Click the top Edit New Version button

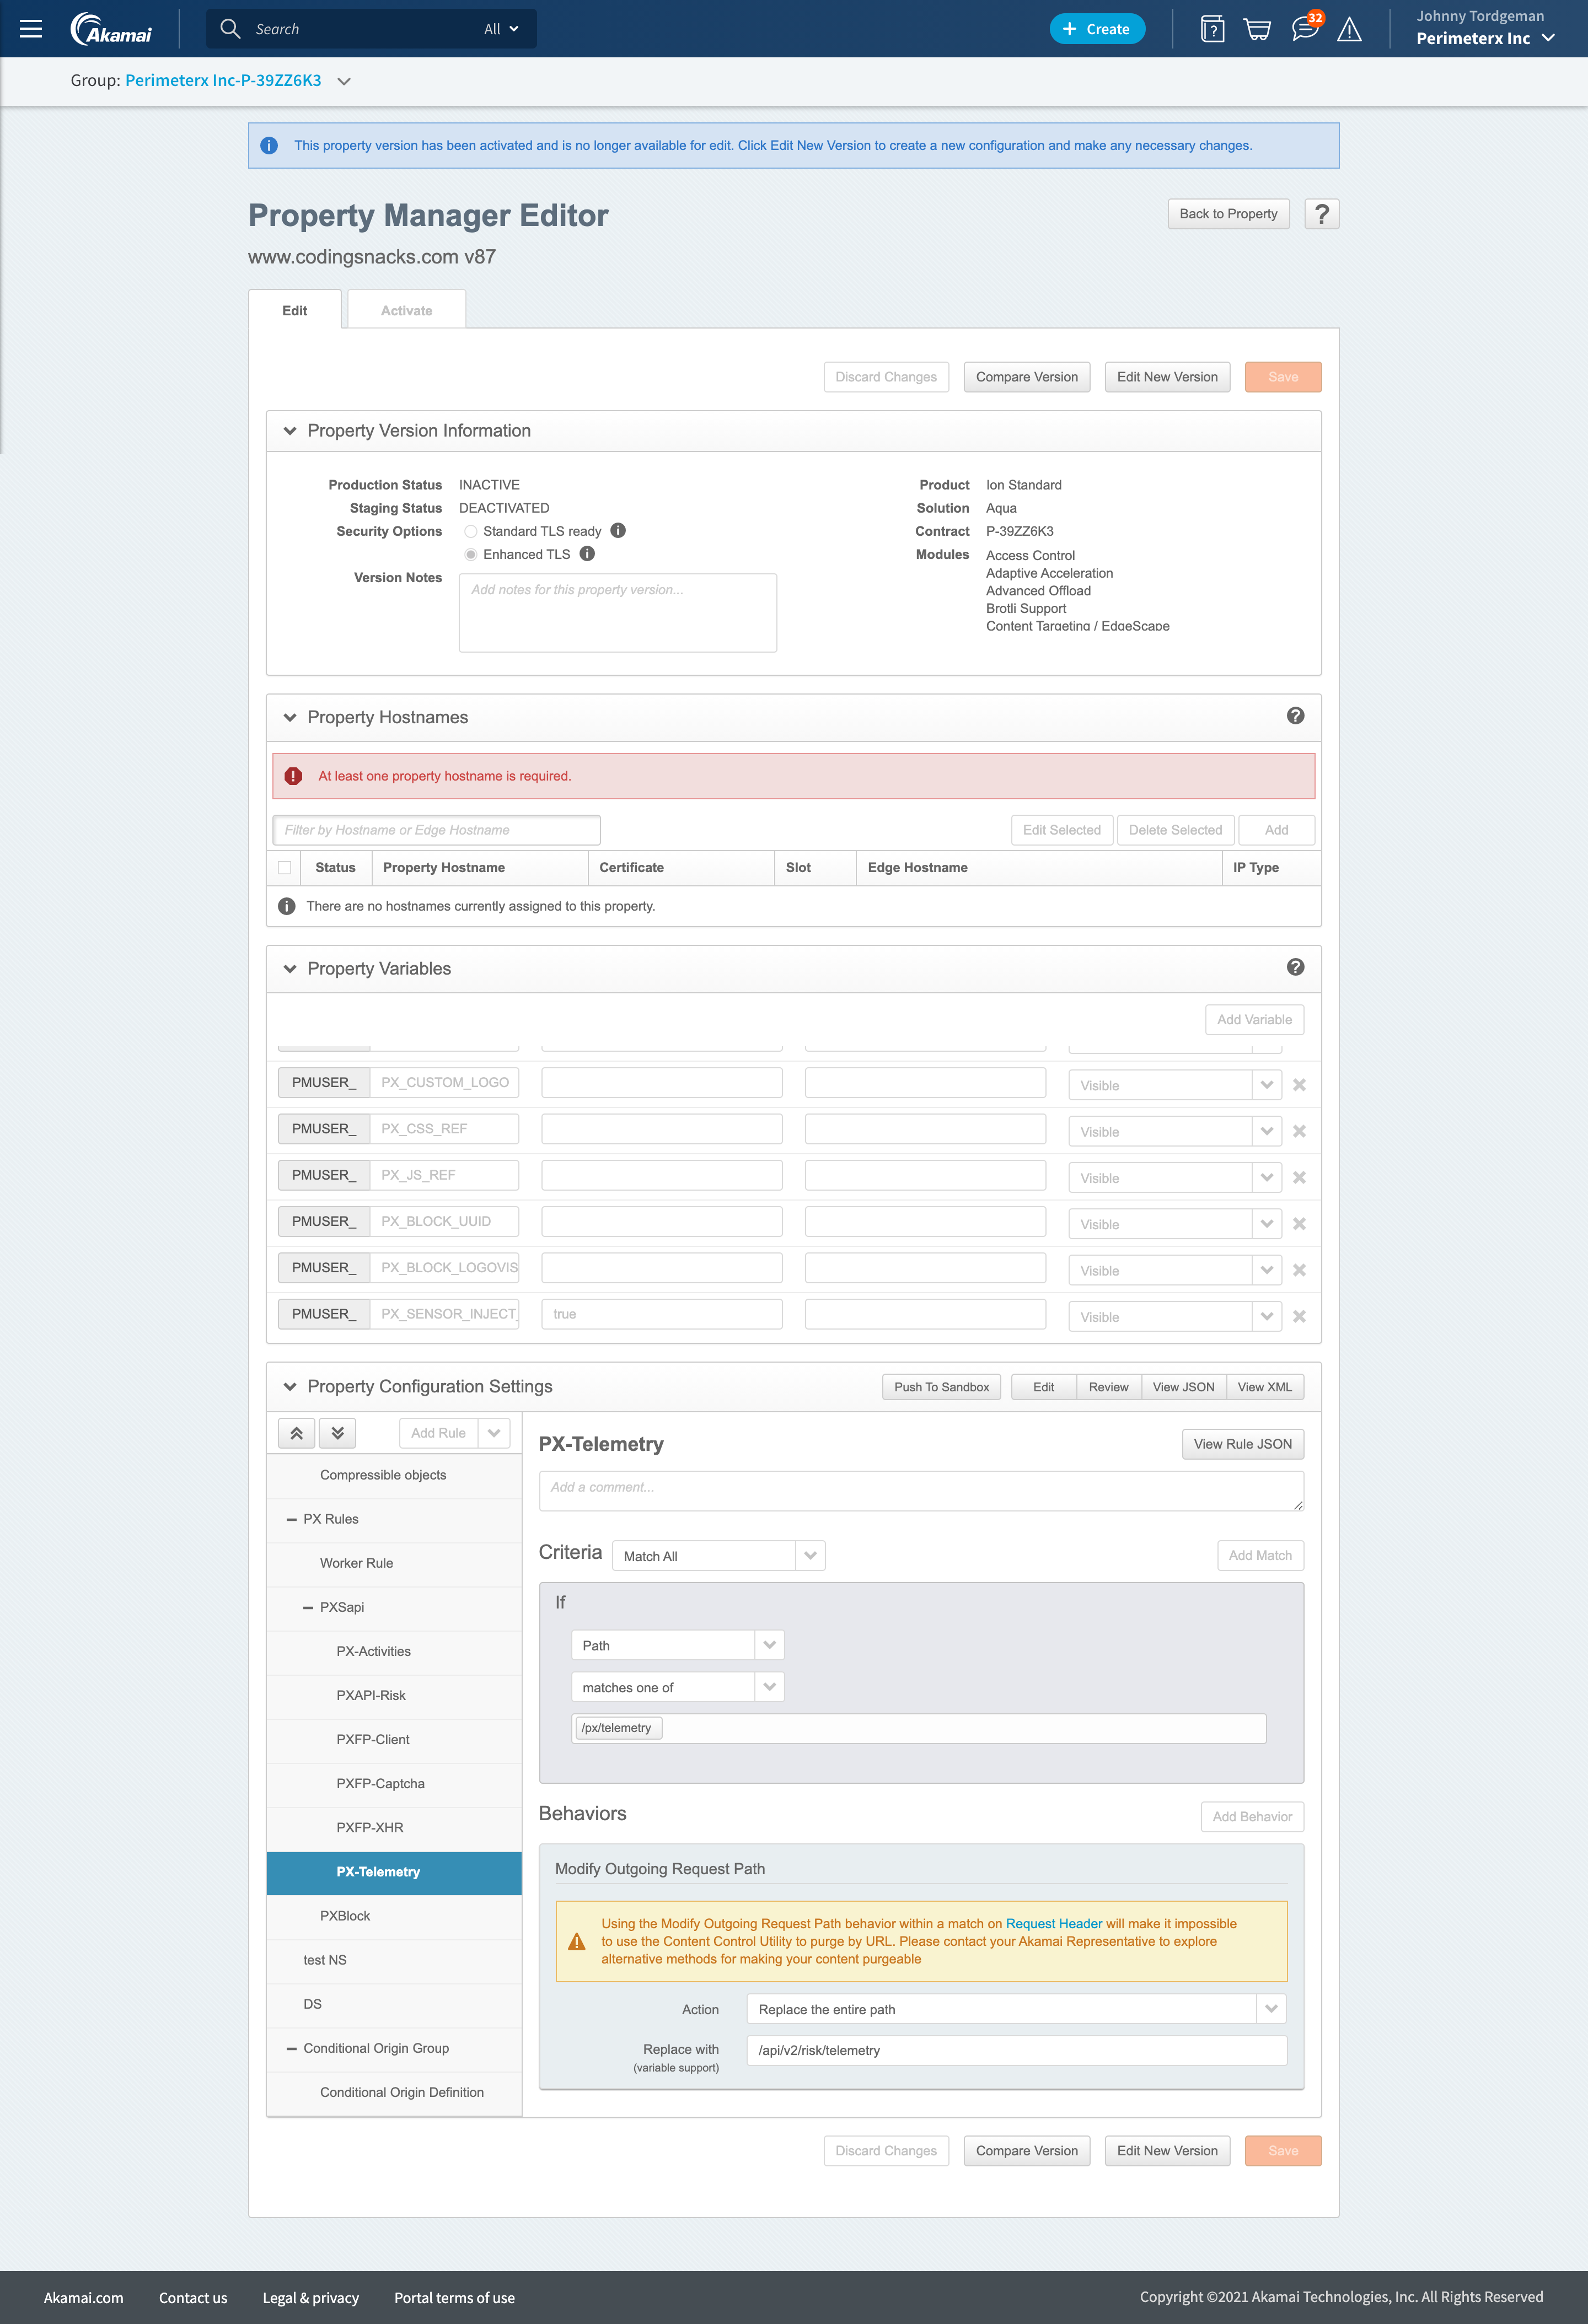pyautogui.click(x=1166, y=377)
